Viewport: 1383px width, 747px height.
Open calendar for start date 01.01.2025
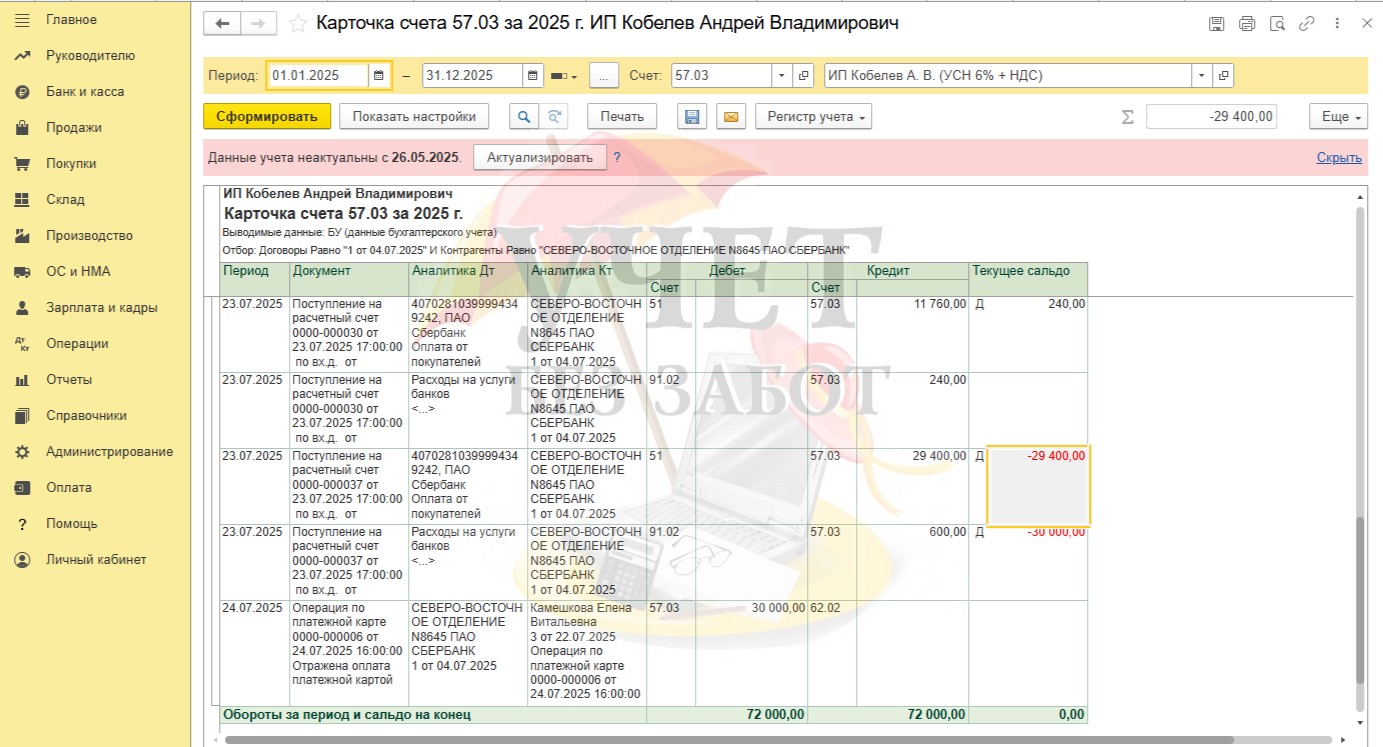click(x=378, y=76)
